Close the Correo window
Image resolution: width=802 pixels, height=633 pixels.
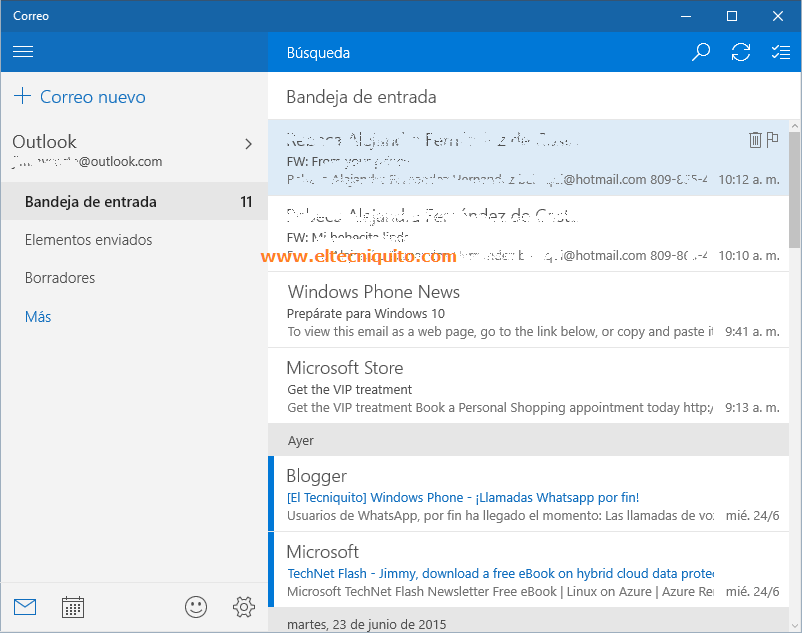(778, 16)
